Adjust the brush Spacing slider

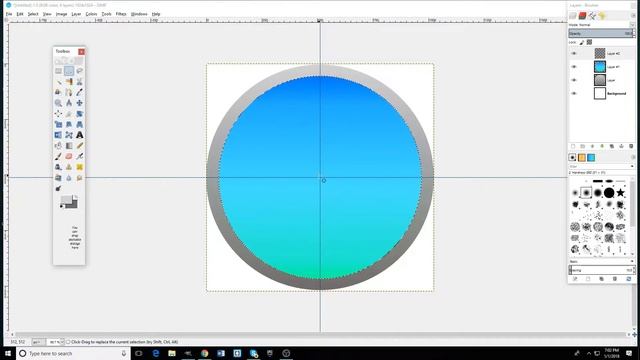tap(601, 270)
